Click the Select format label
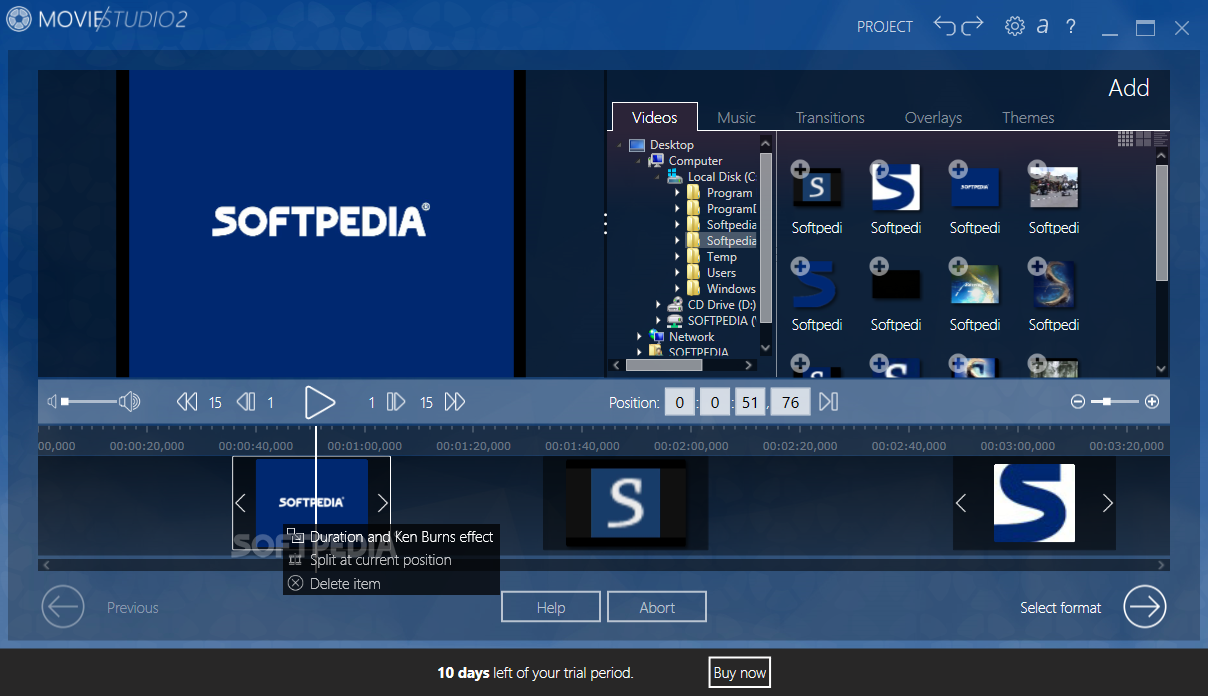Screen dimensions: 1208x696 [x=1060, y=608]
